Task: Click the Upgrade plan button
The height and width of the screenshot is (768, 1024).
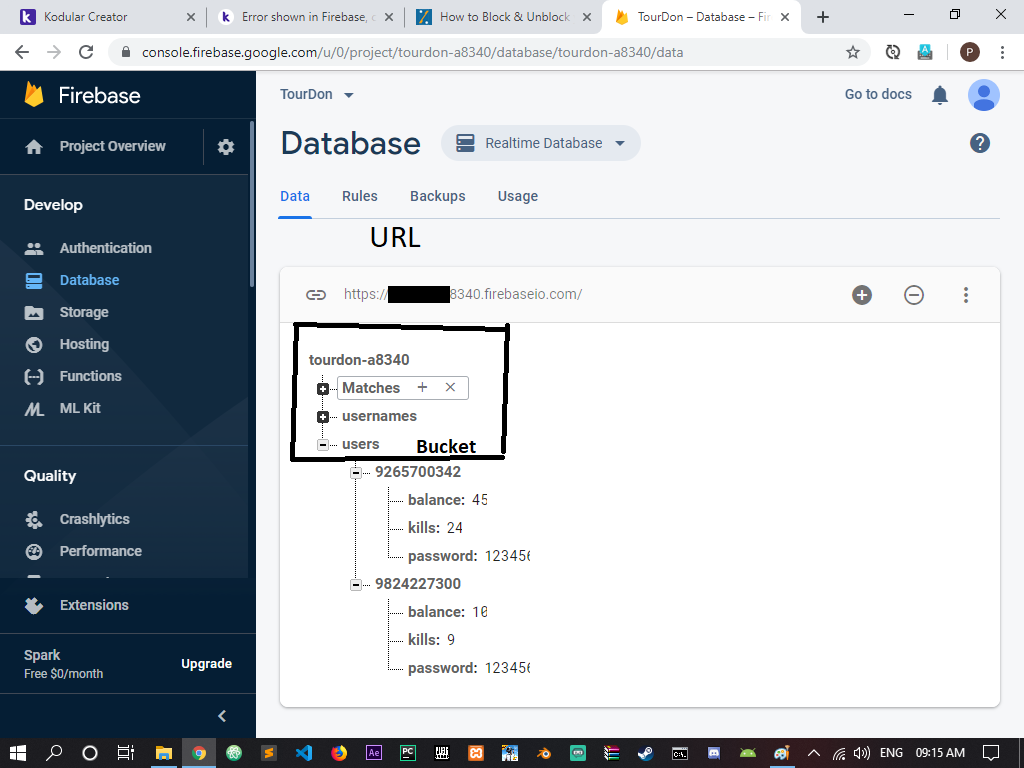Action: (x=206, y=664)
